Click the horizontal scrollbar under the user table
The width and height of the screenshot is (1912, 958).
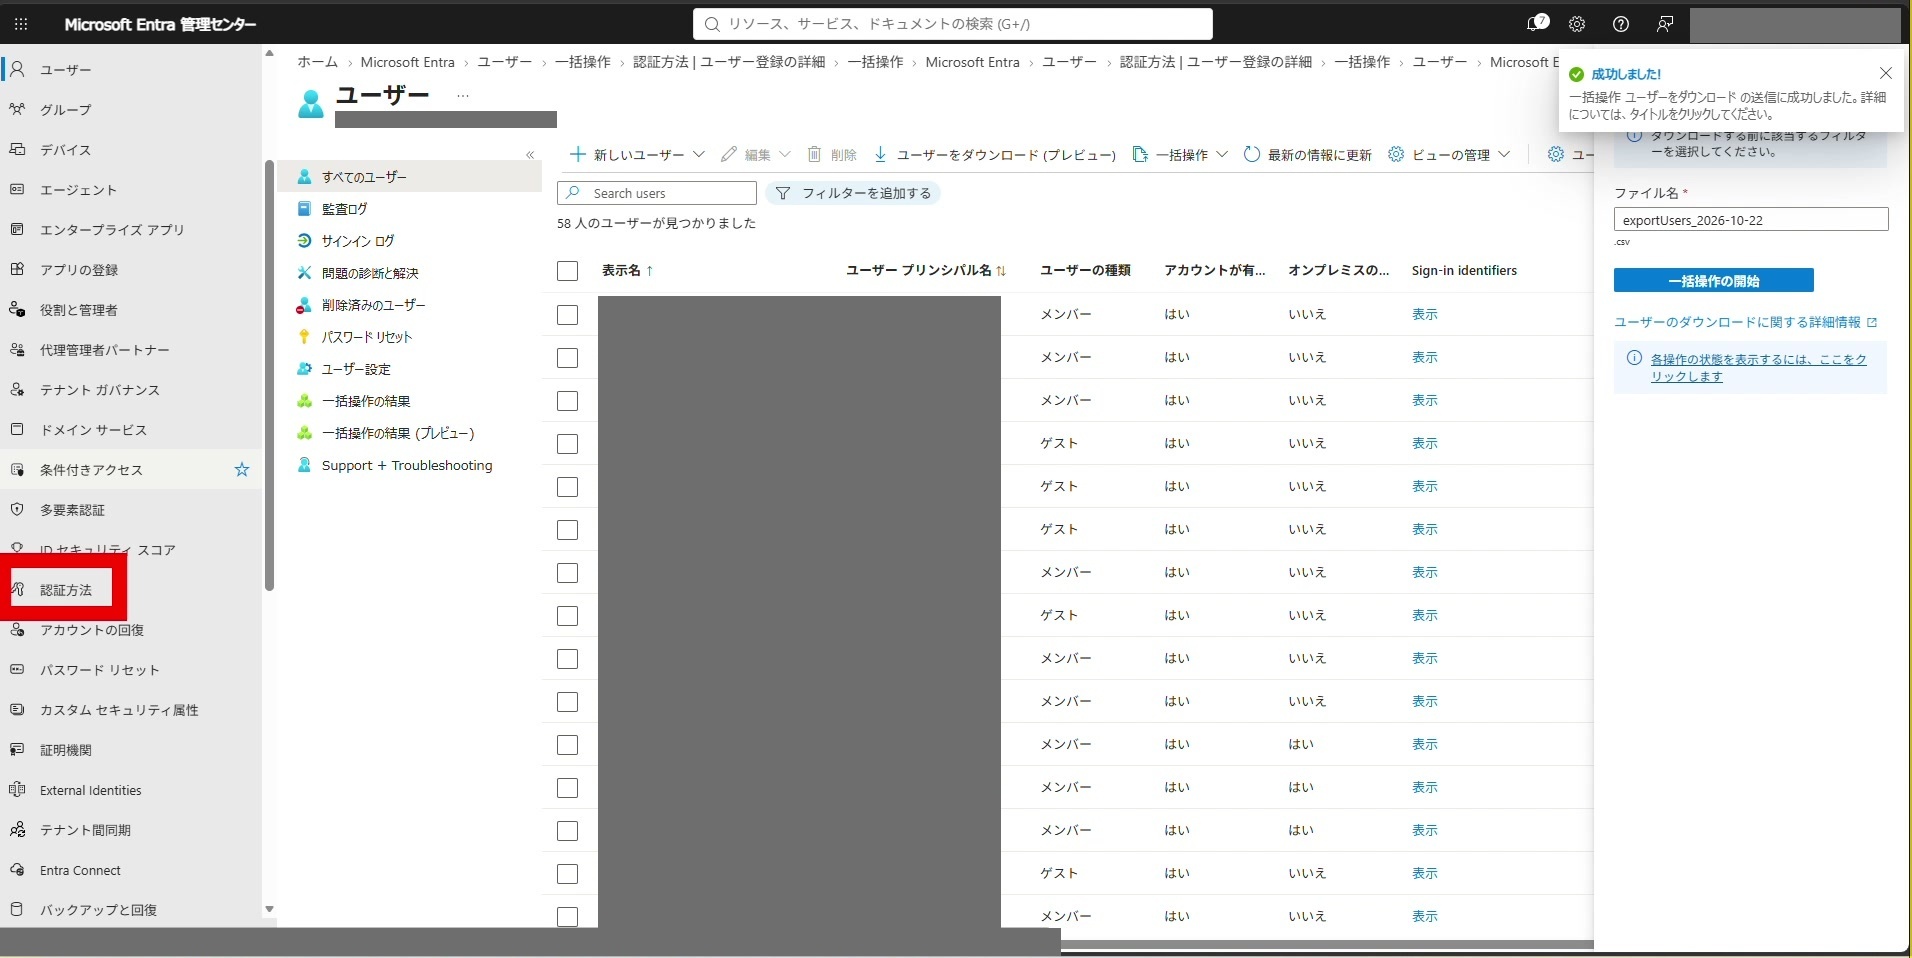[x=1327, y=944]
